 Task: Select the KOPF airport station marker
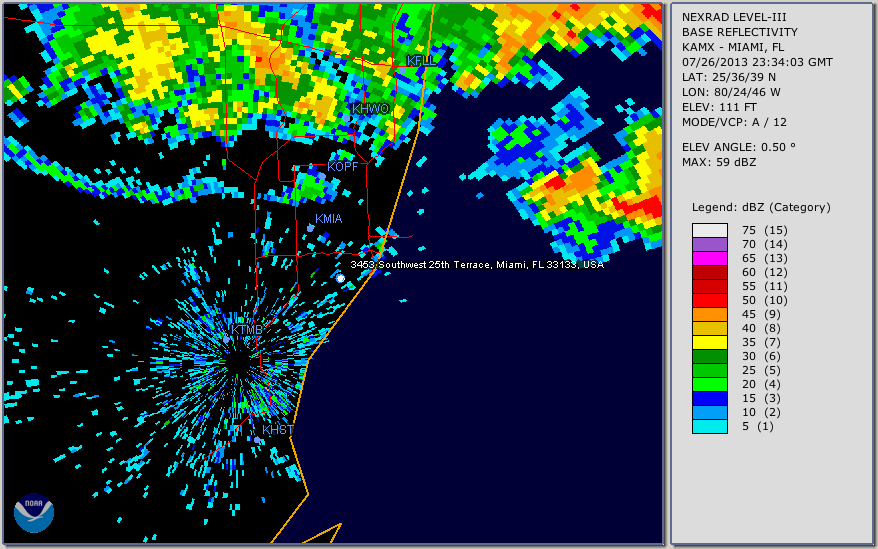[x=322, y=176]
